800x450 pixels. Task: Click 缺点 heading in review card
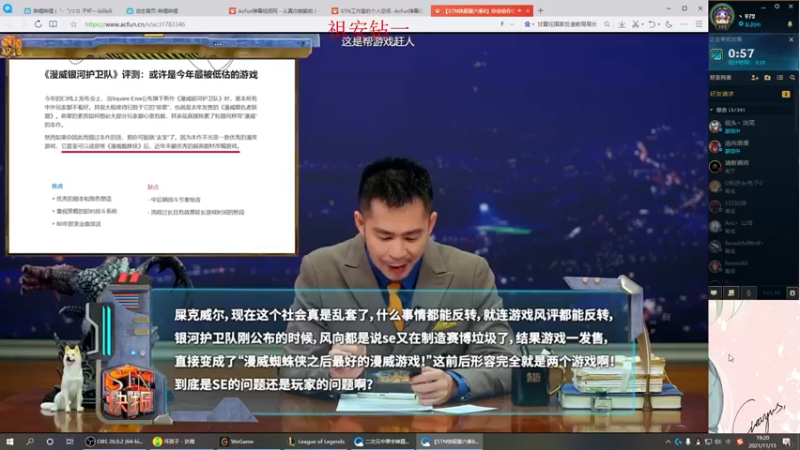click(x=153, y=187)
